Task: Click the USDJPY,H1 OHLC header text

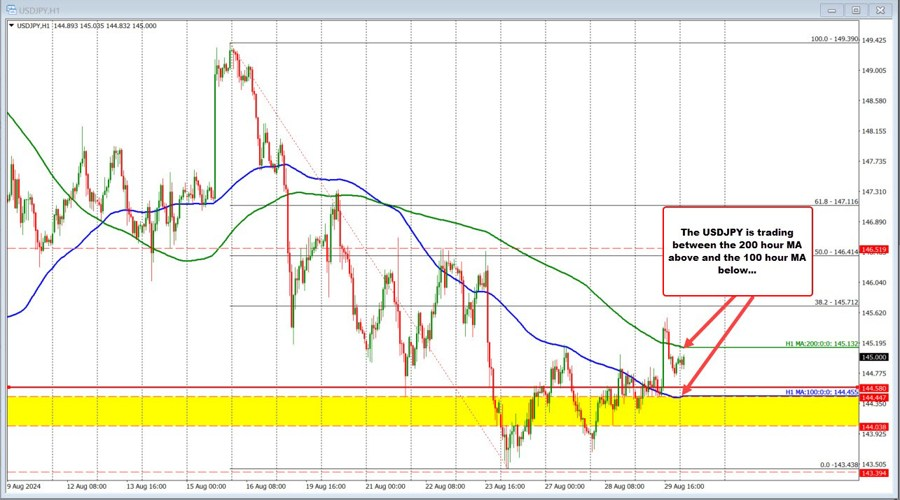Action: click(x=86, y=26)
